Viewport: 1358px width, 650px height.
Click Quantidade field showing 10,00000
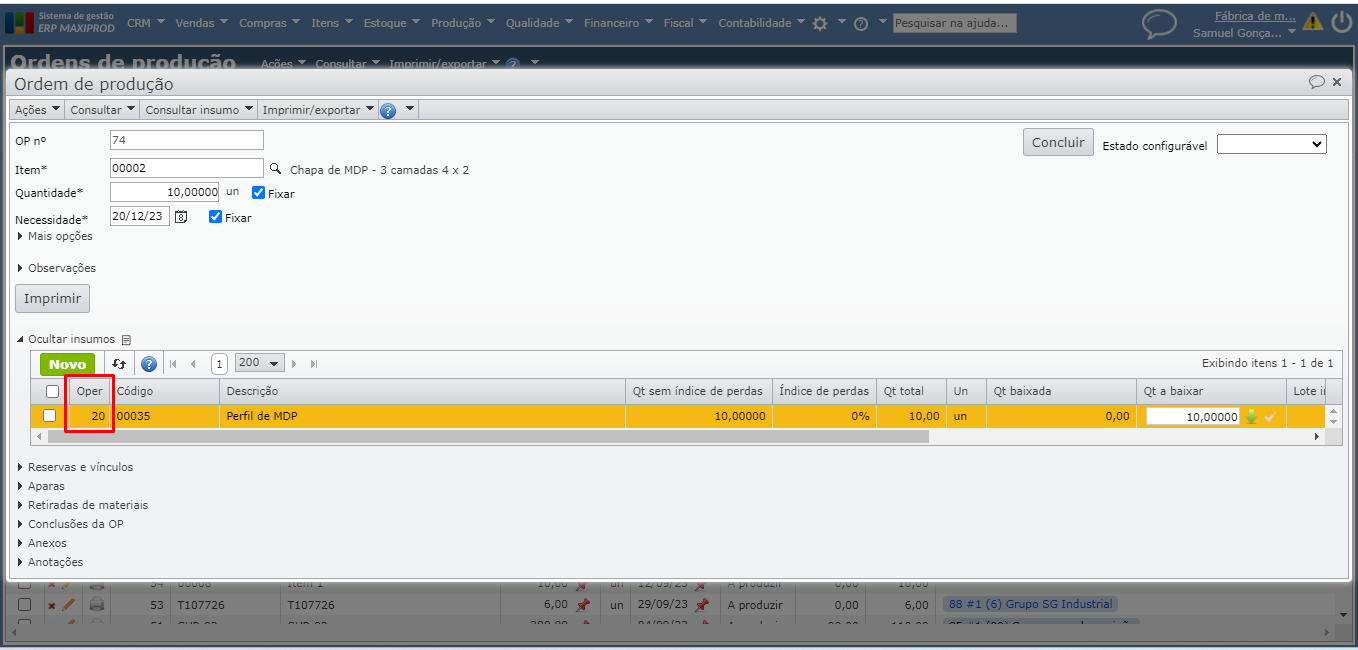pos(165,192)
